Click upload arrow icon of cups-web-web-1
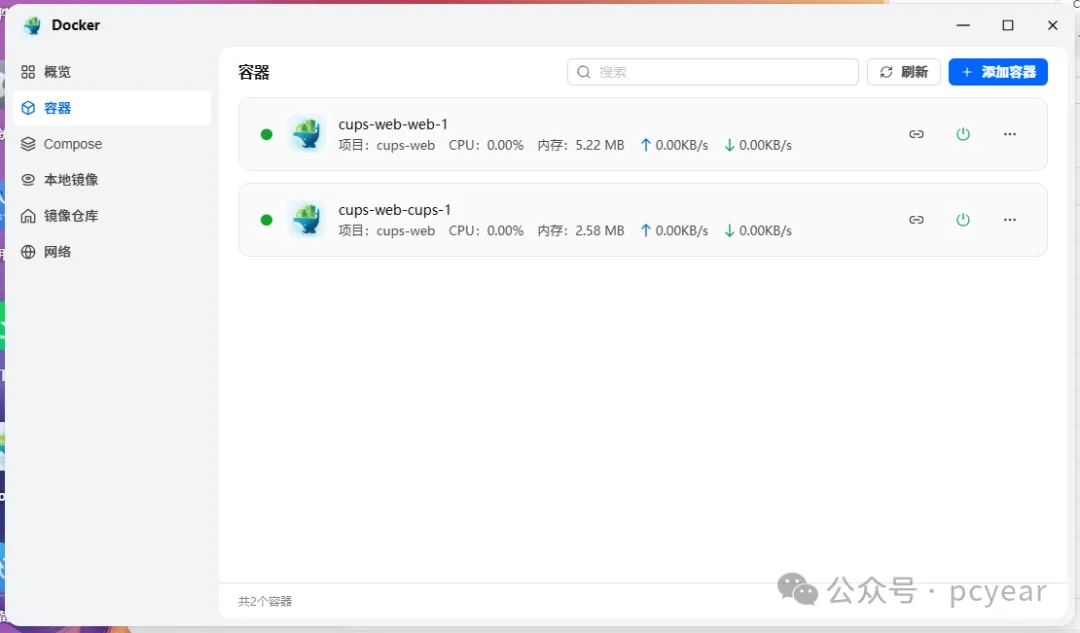The width and height of the screenshot is (1080, 633). pos(645,145)
